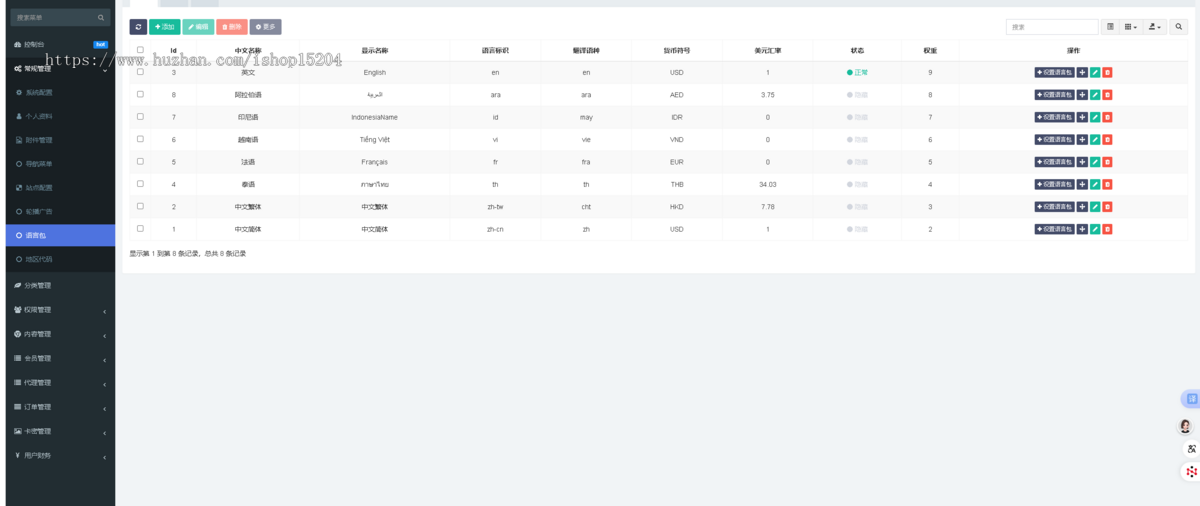Screen dimensions: 1200x506
Task: Tick checkbox for row Id 8
Action: [140, 94]
